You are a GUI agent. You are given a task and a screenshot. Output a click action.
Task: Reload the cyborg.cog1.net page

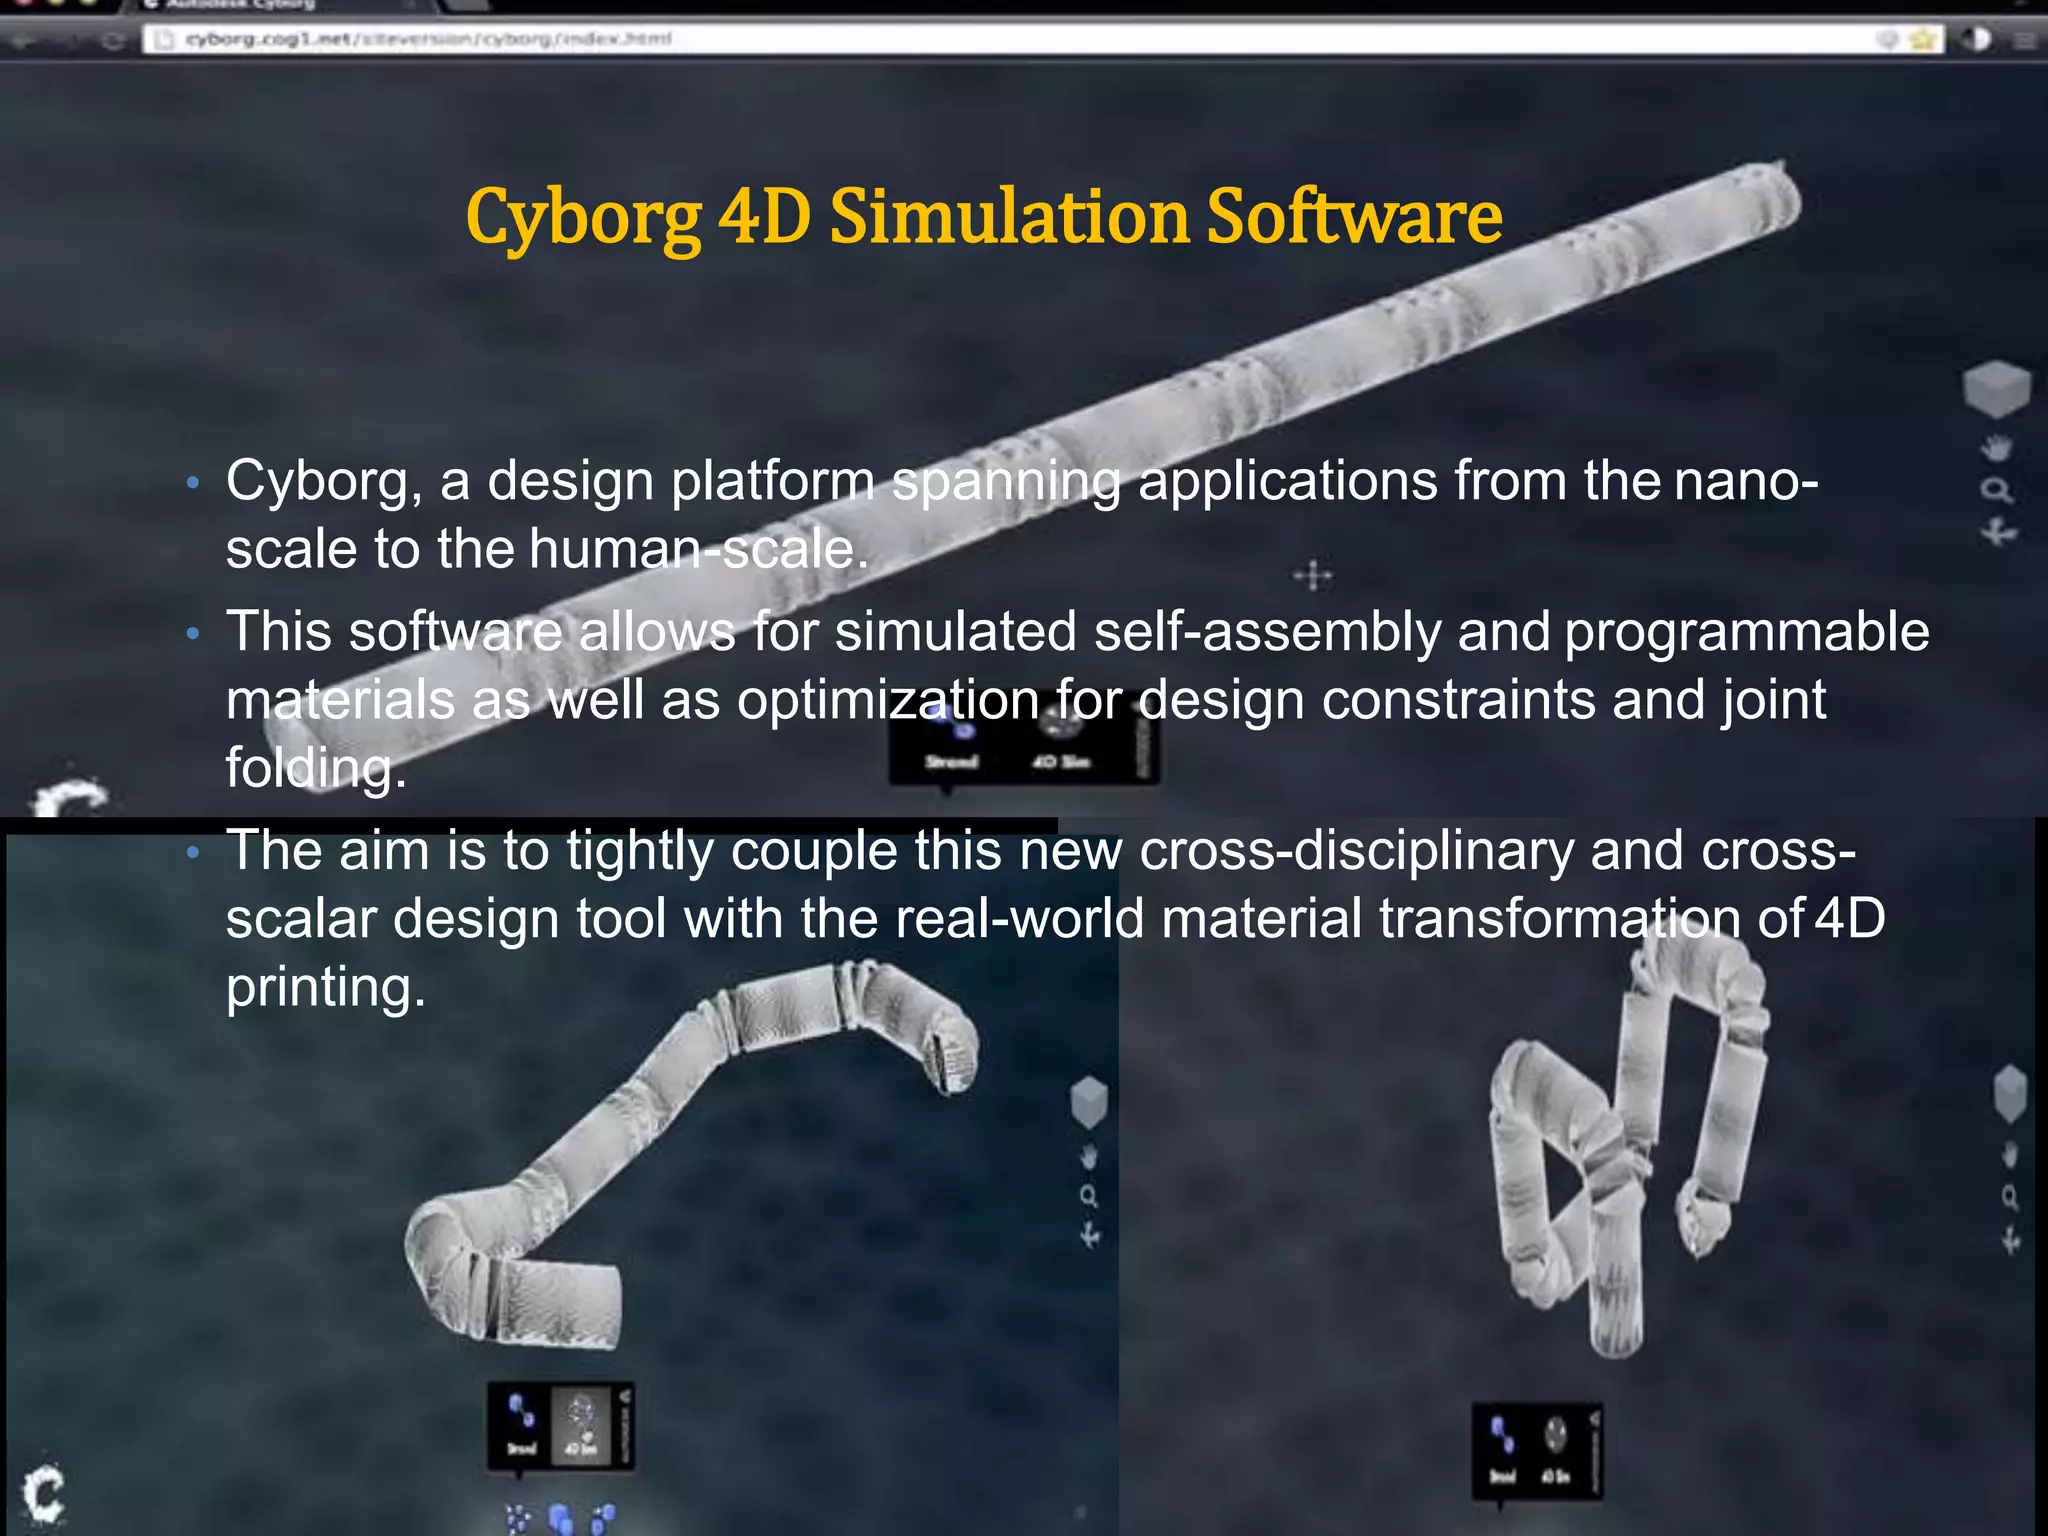click(x=113, y=41)
